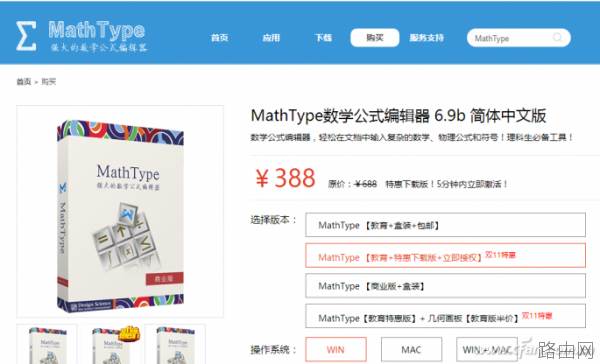Select the 购买 navigation tab
Viewport: 600px width, 364px height.
tap(375, 38)
